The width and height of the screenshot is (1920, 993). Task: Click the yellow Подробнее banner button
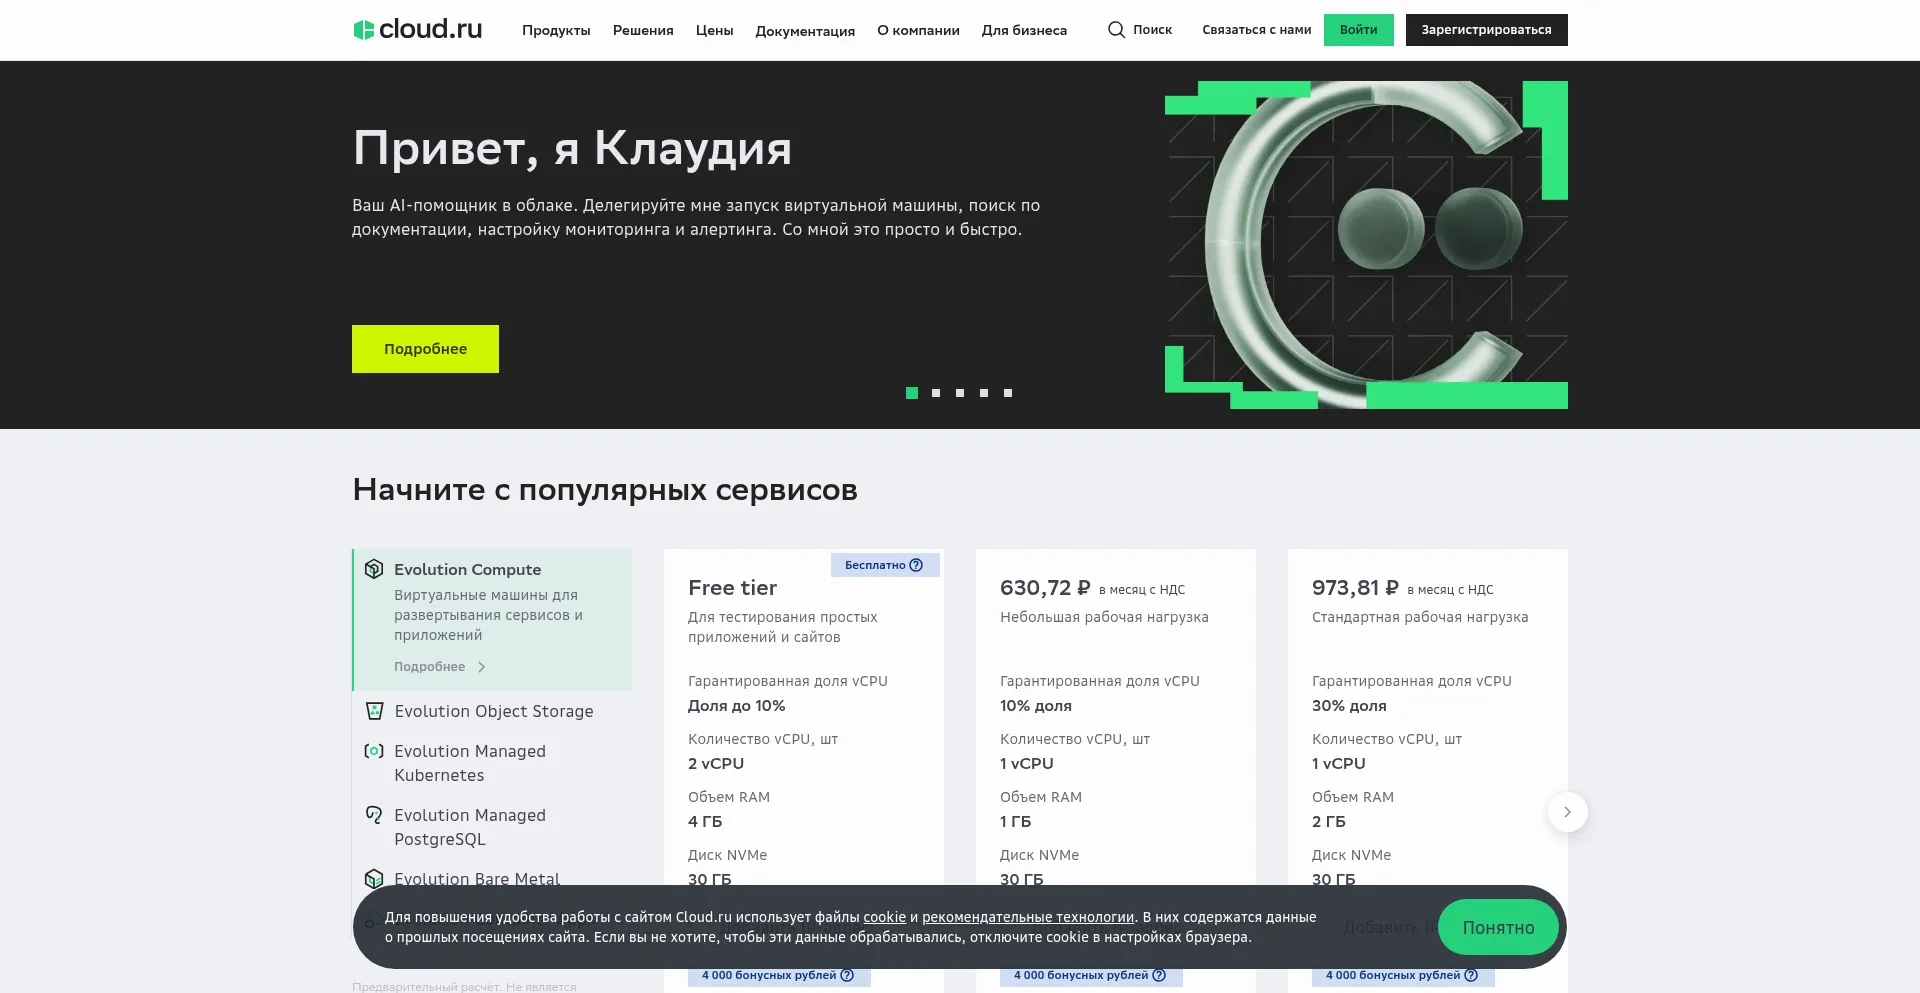pyautogui.click(x=425, y=349)
